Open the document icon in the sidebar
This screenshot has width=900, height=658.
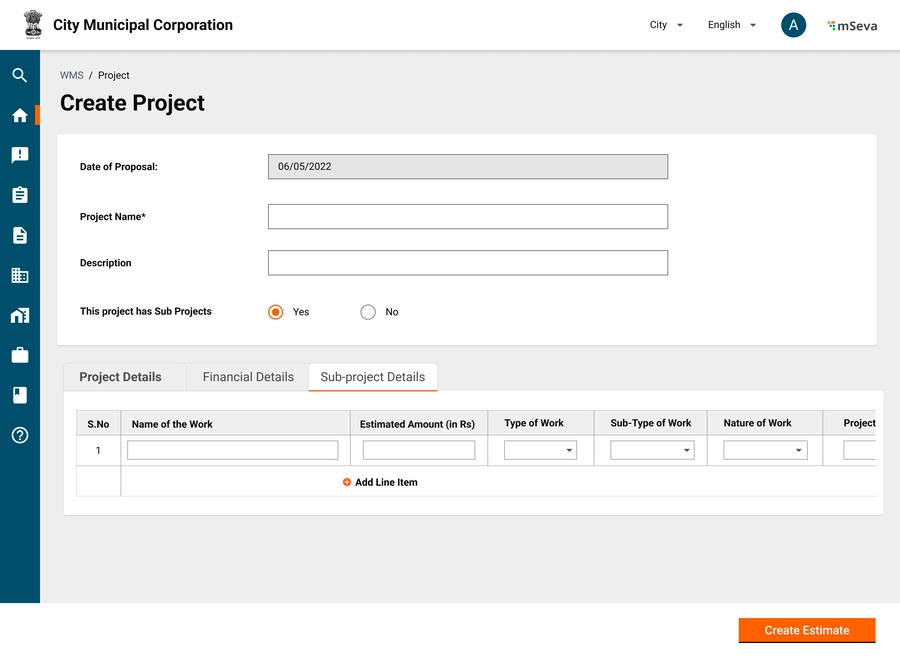(19, 235)
